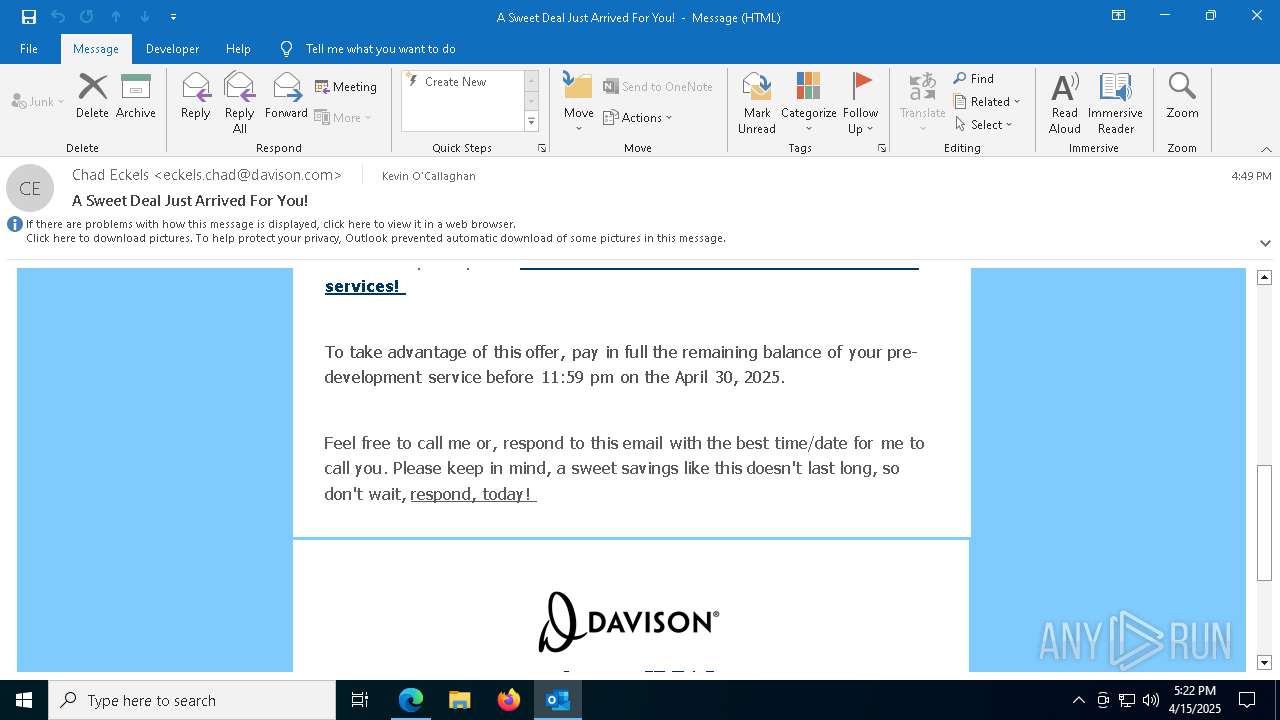Viewport: 1280px width, 720px height.
Task: Click the CE sender avatar
Action: coord(30,188)
